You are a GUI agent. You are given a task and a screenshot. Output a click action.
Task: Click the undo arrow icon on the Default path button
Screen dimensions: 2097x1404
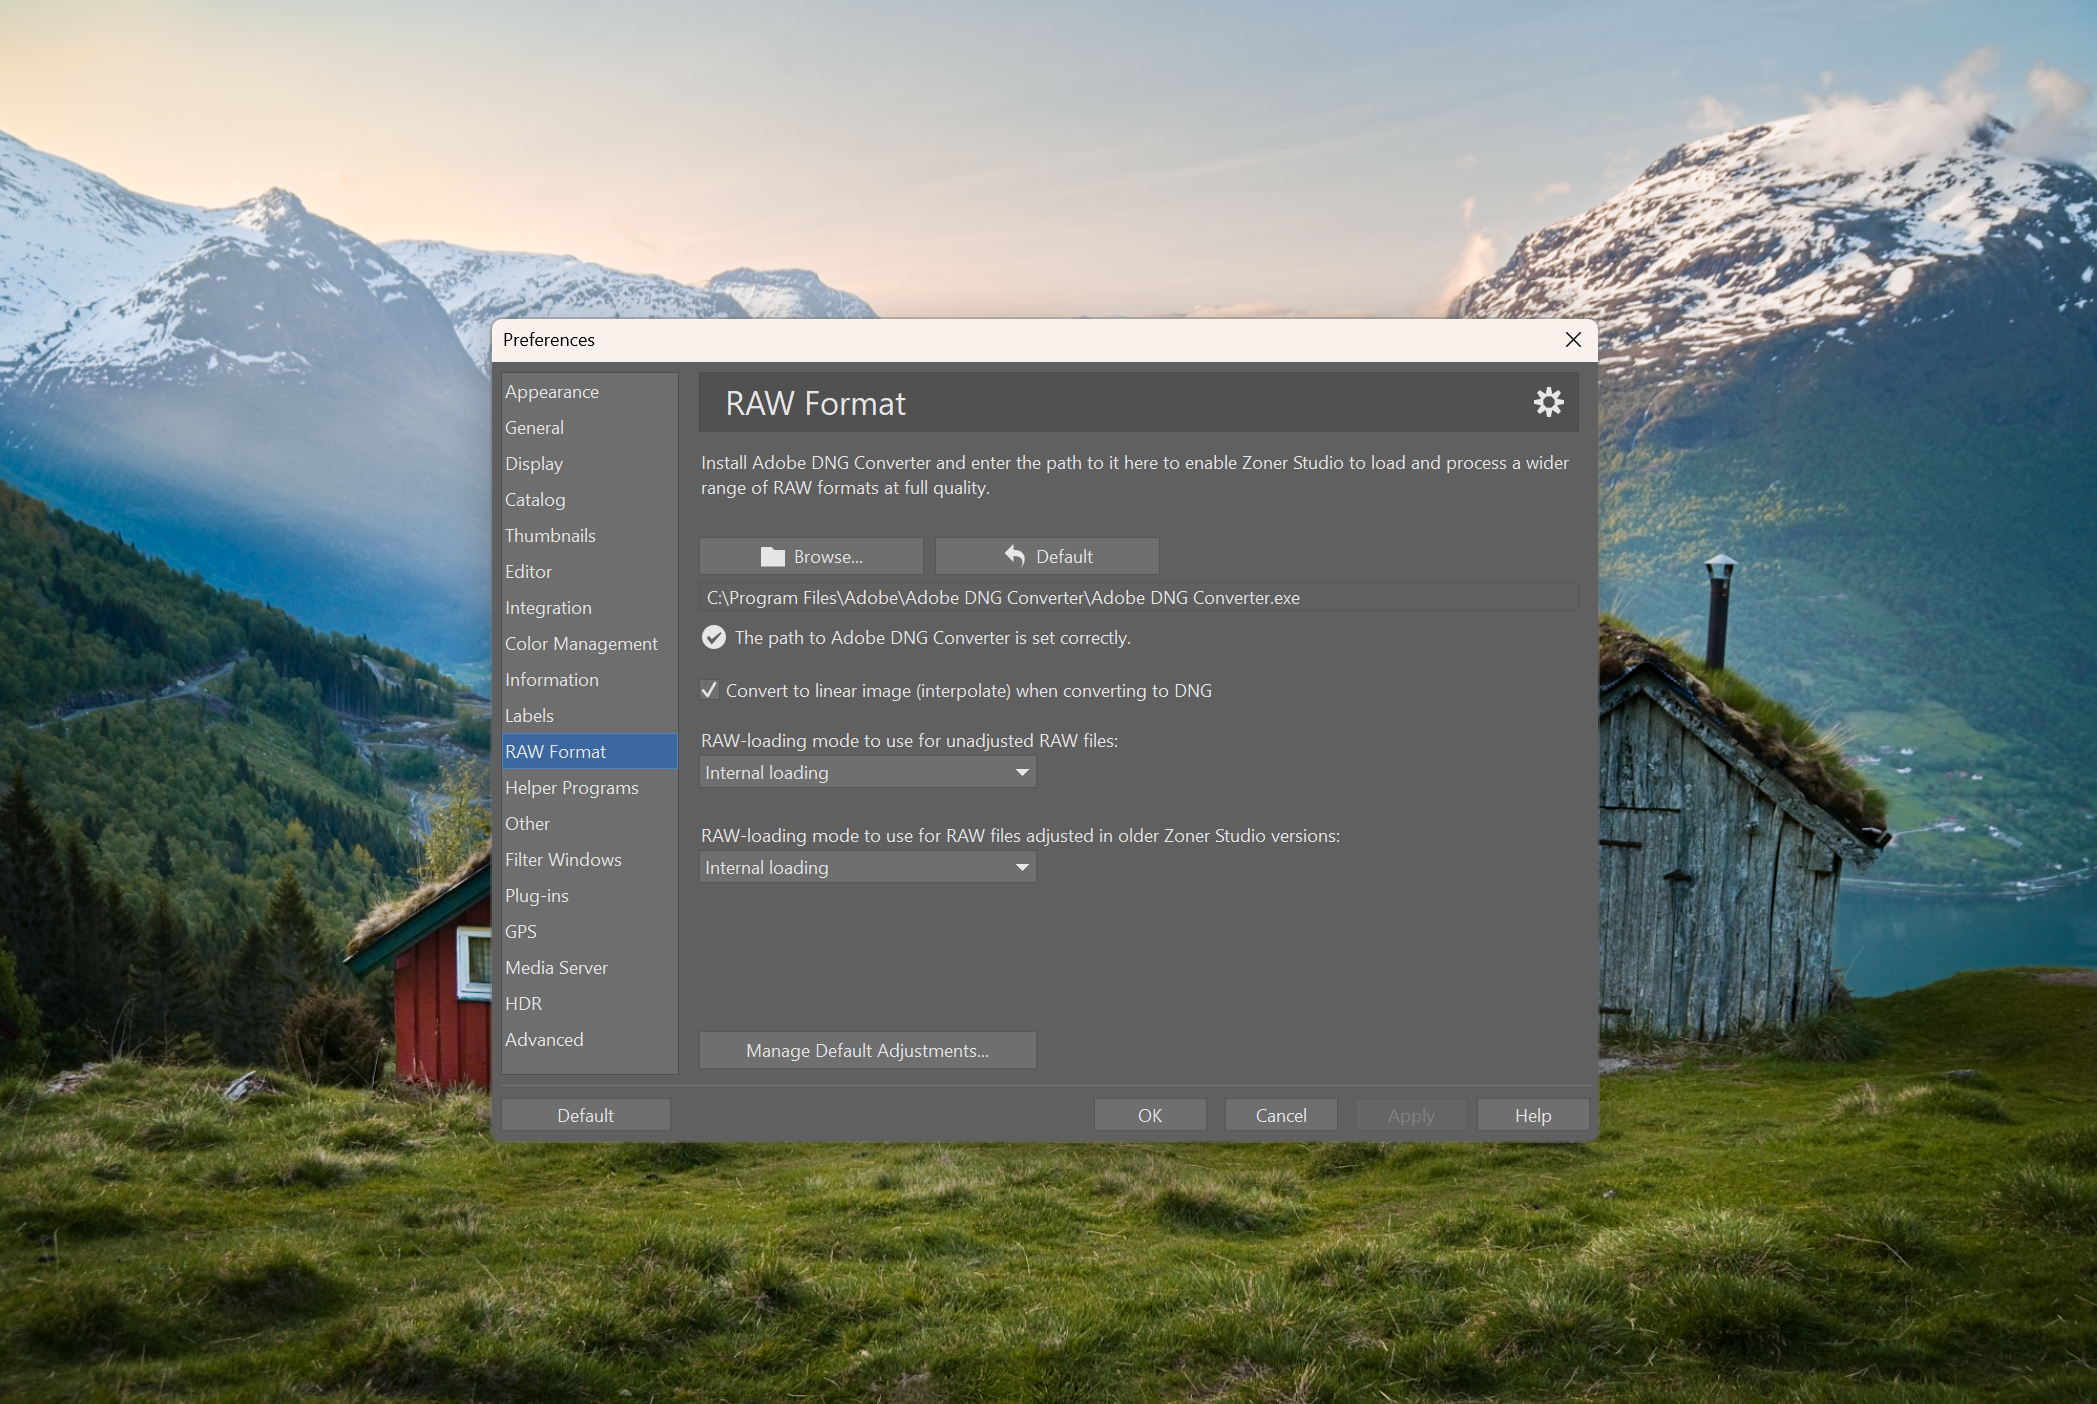click(x=1015, y=556)
